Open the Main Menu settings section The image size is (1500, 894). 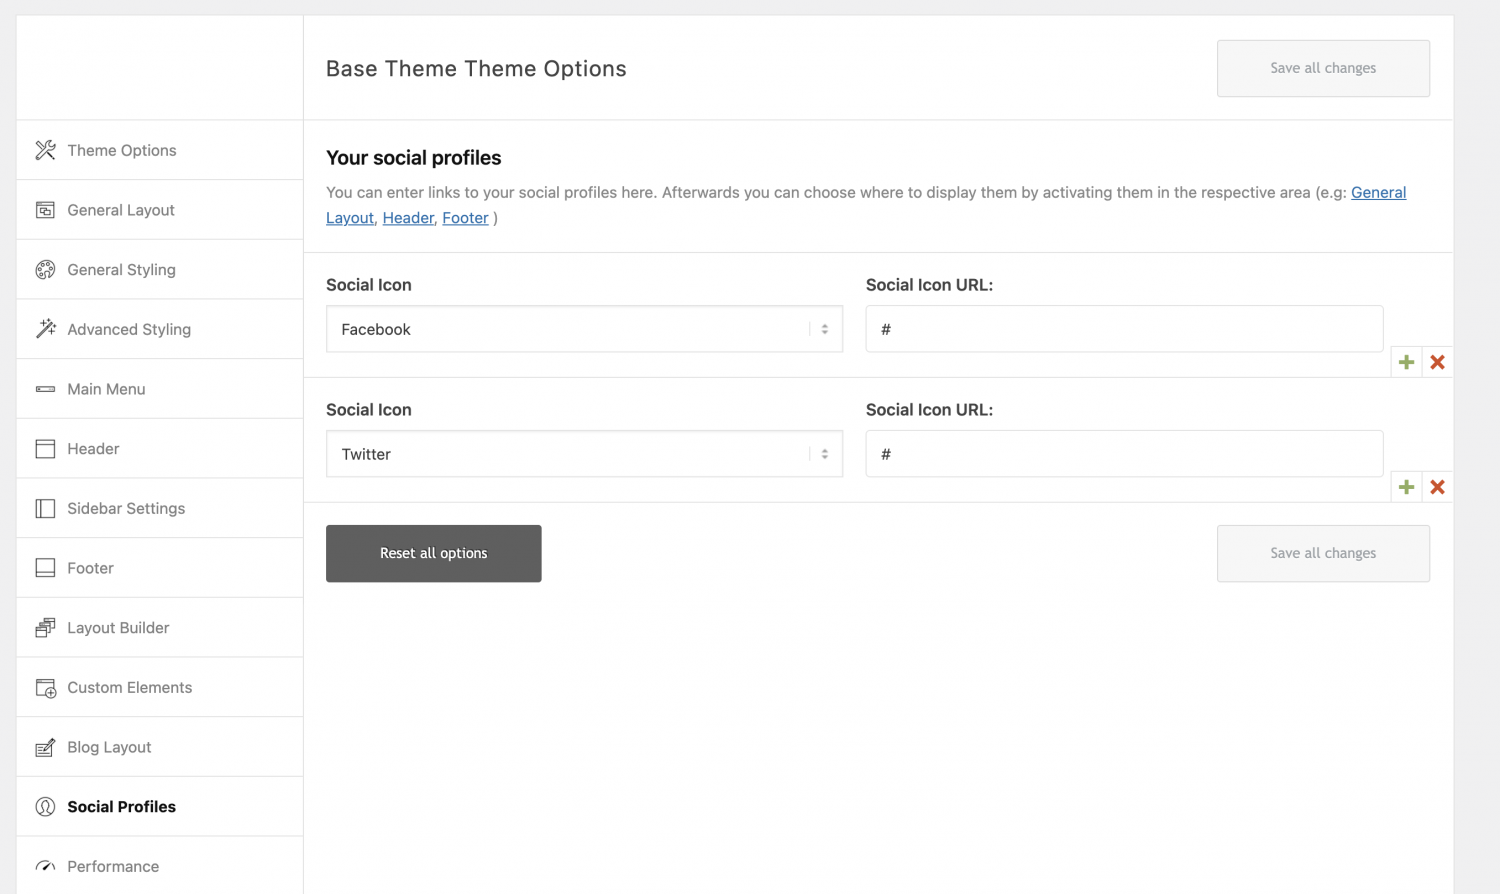click(106, 389)
